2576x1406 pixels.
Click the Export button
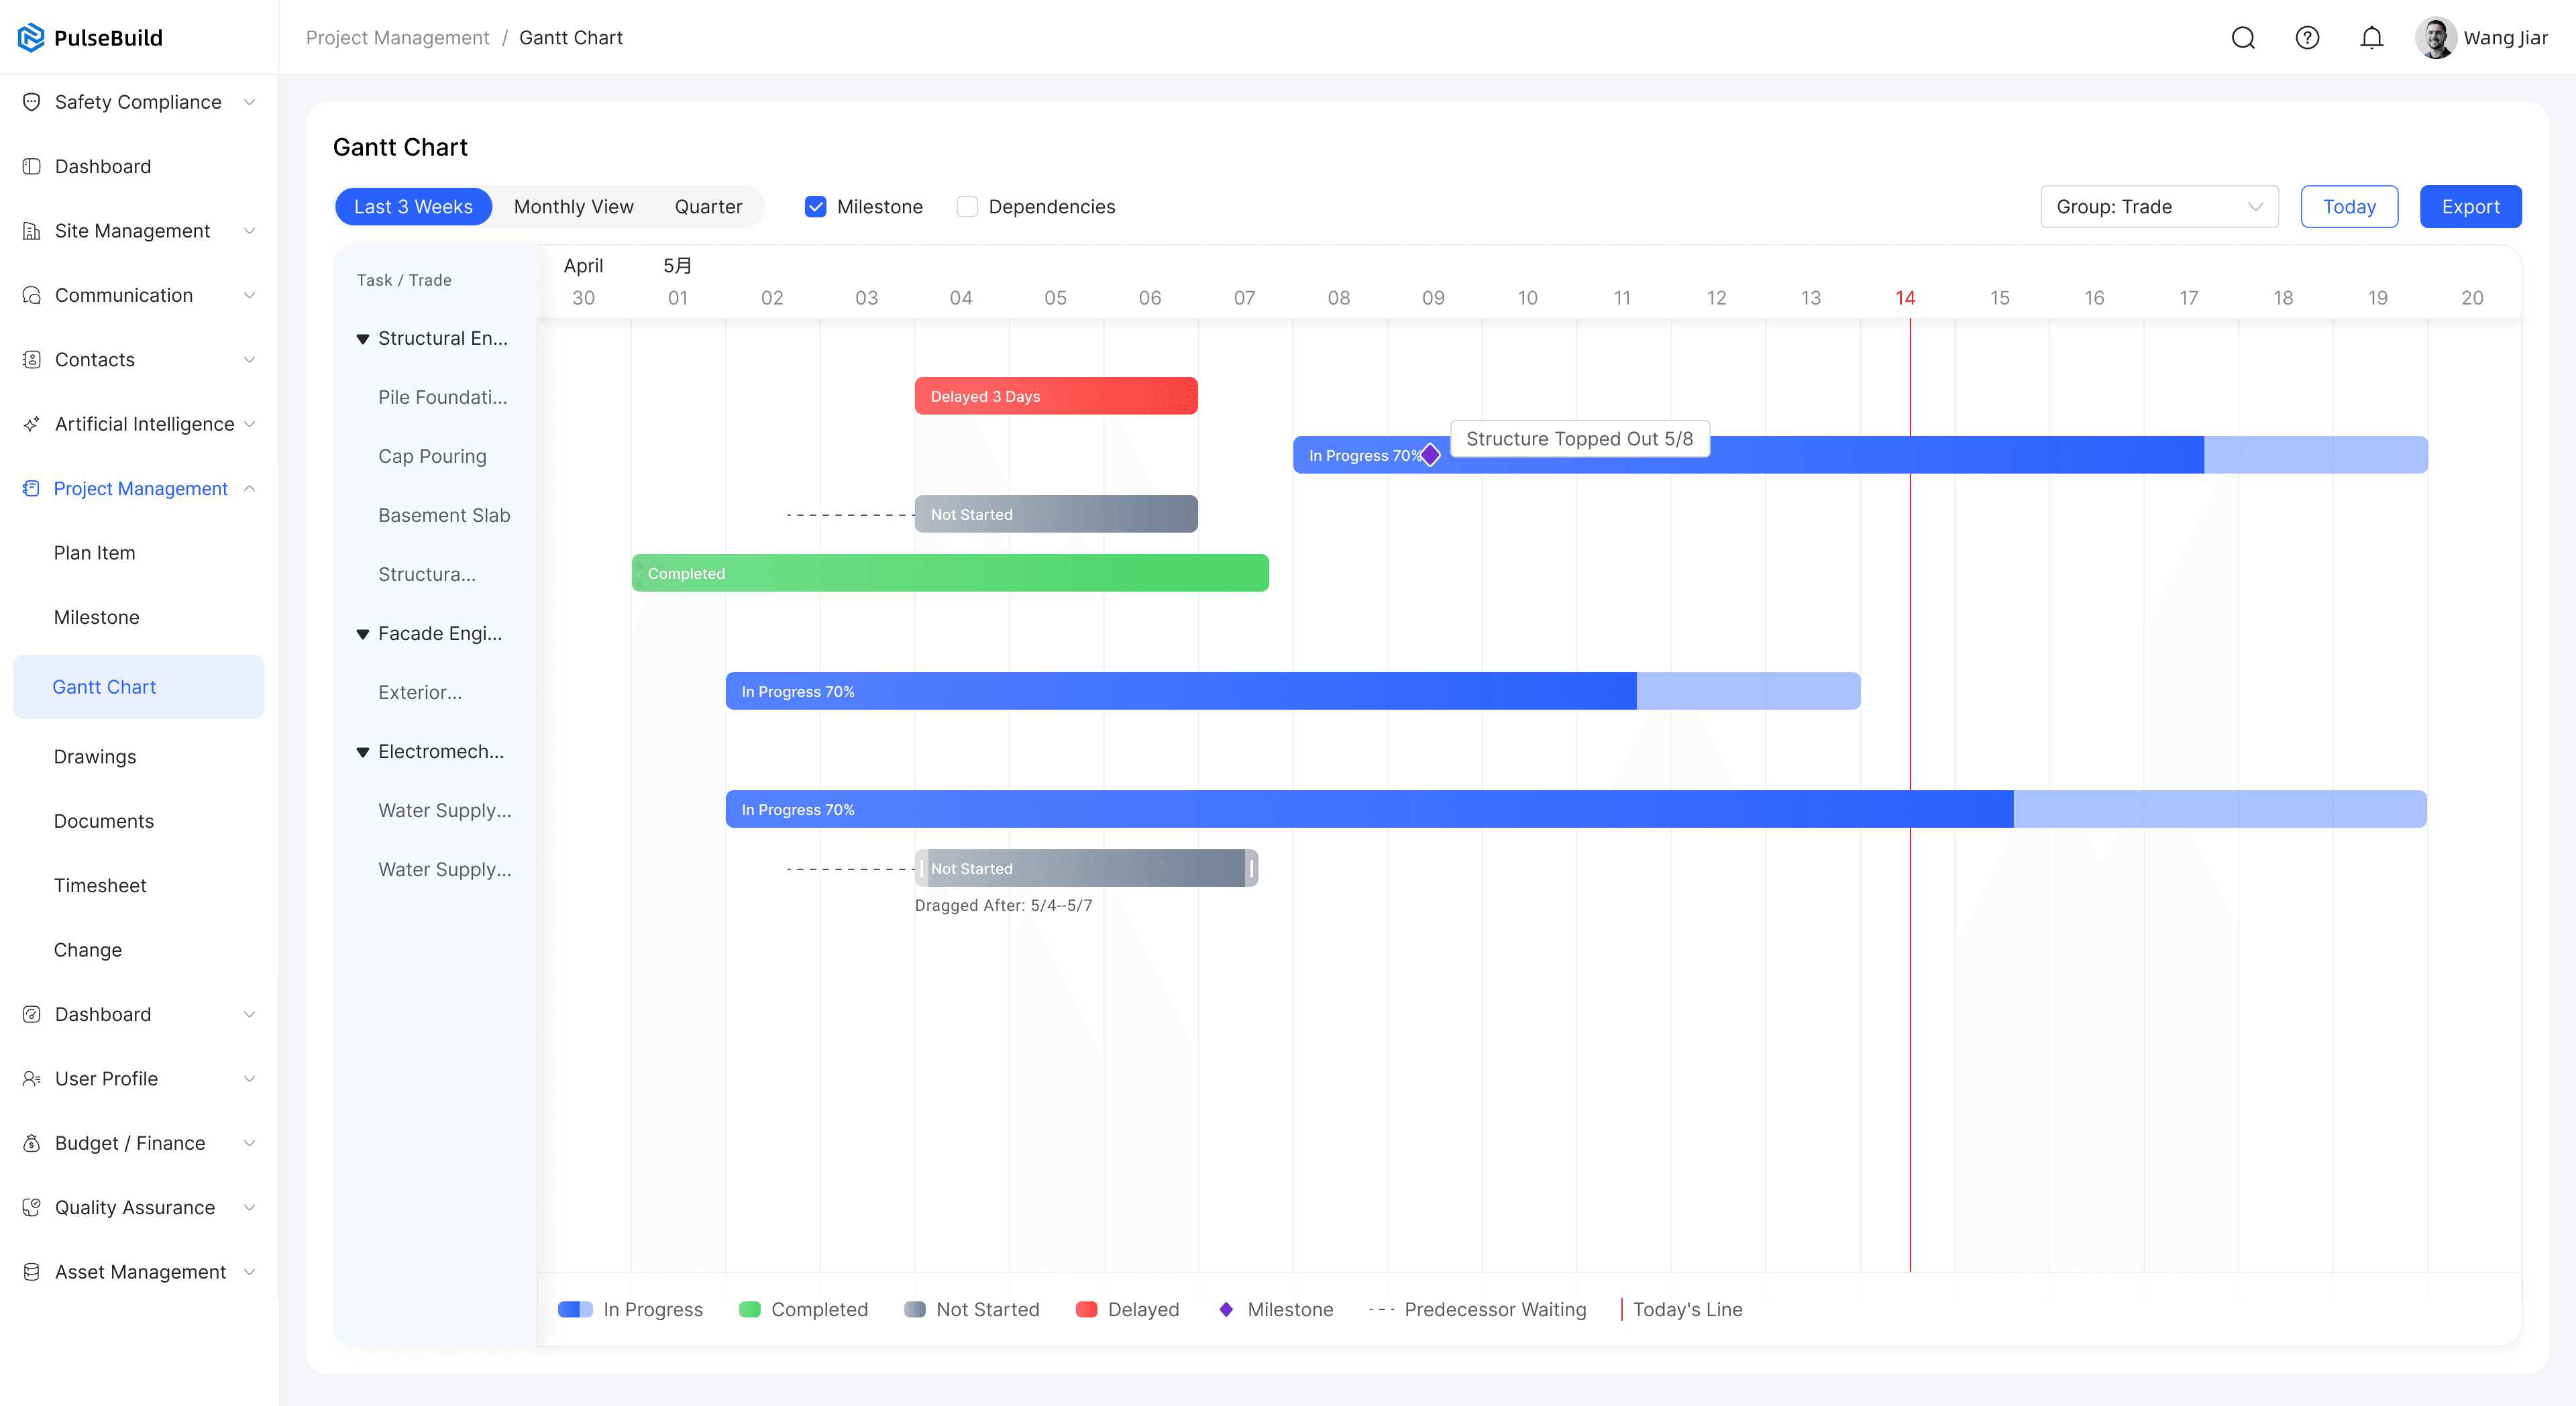click(2470, 207)
